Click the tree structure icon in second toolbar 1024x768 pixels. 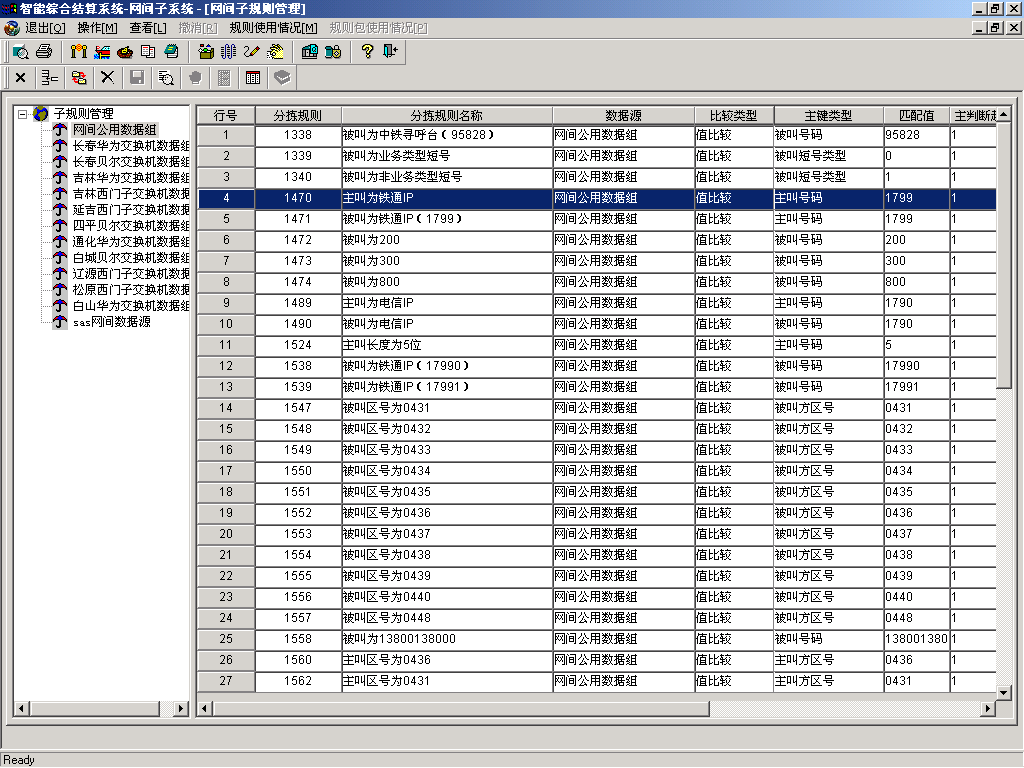click(49, 77)
